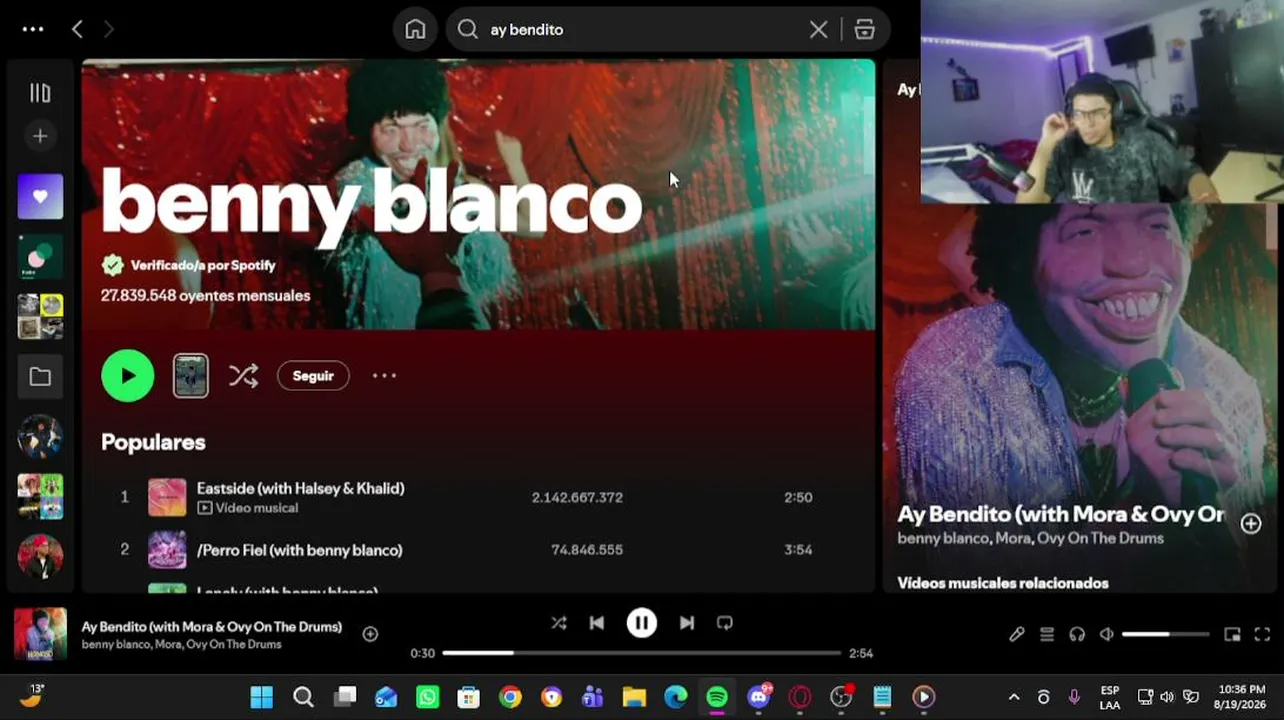Open the ESP LAA language switcher
This screenshot has height=720, width=1284.
[x=1110, y=697]
